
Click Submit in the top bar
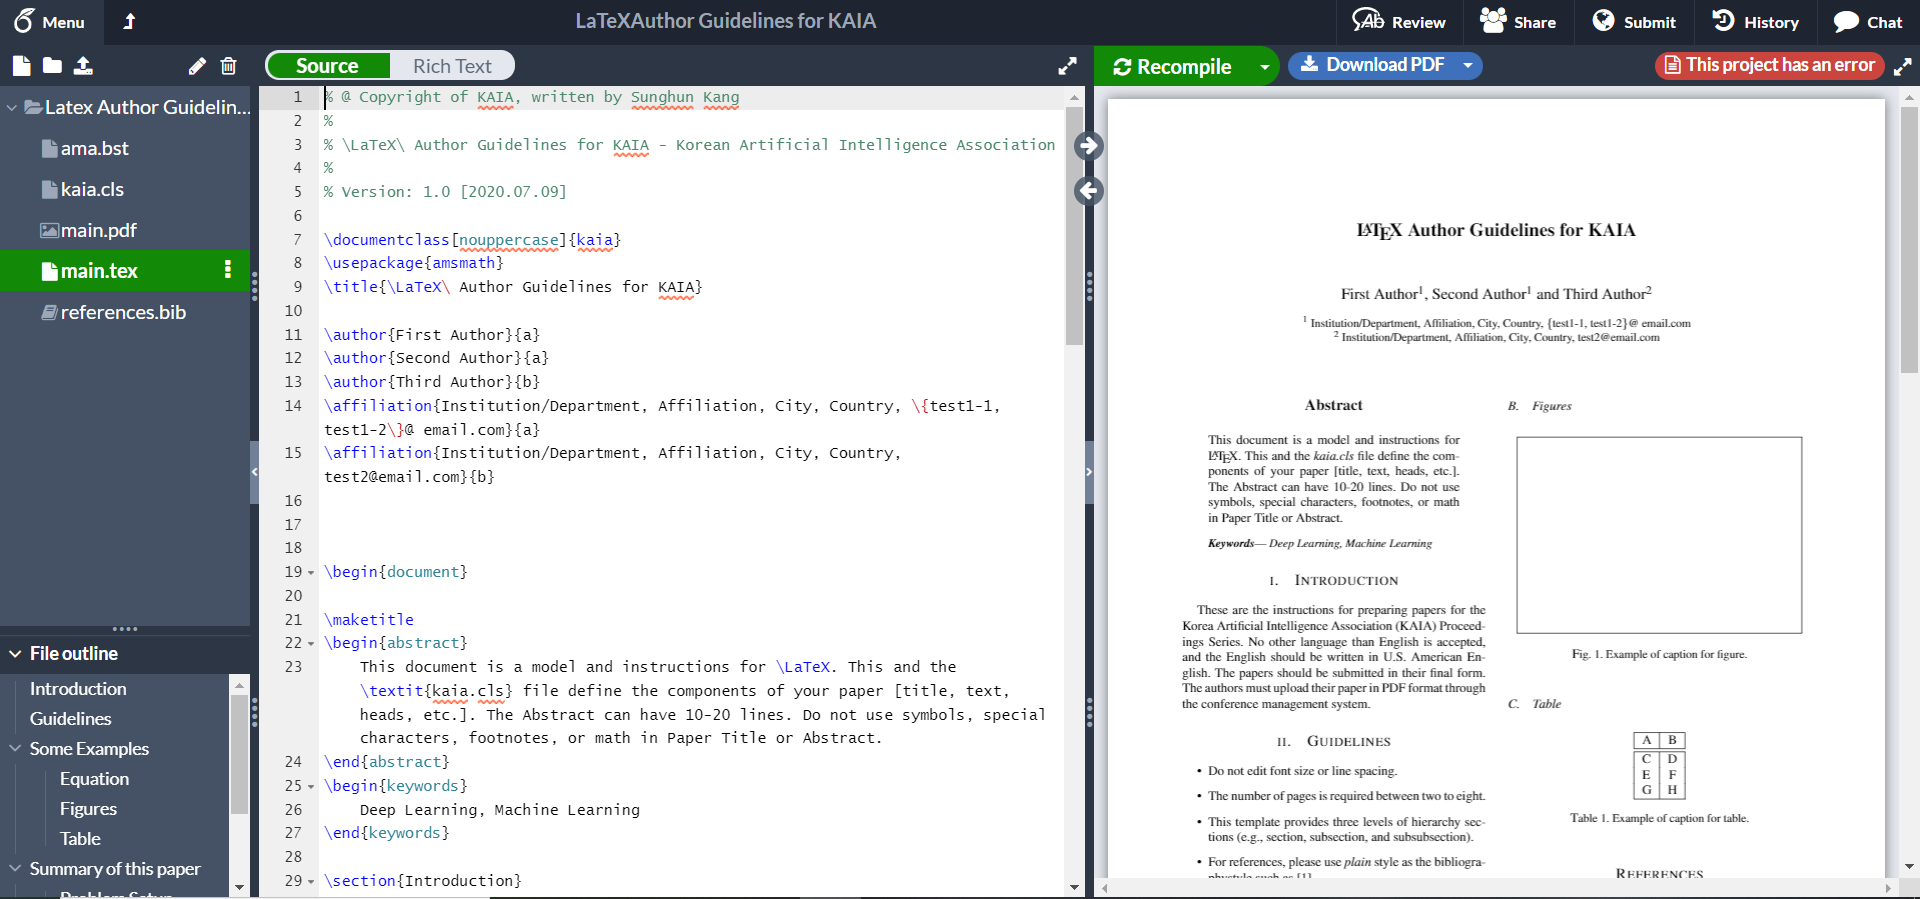point(1634,22)
